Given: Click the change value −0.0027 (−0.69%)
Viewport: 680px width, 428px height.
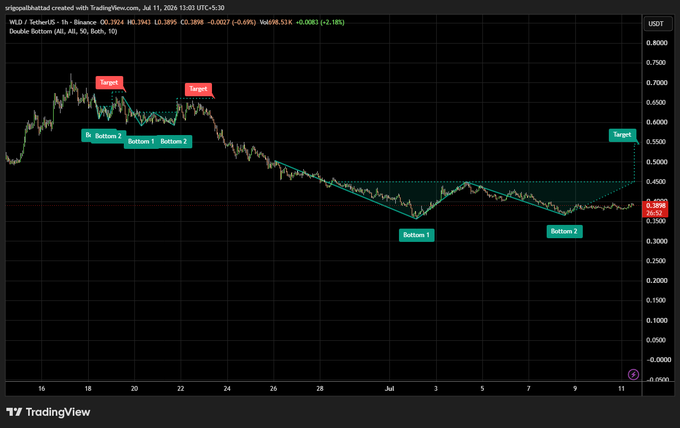Looking at the screenshot, I should pyautogui.click(x=231, y=22).
